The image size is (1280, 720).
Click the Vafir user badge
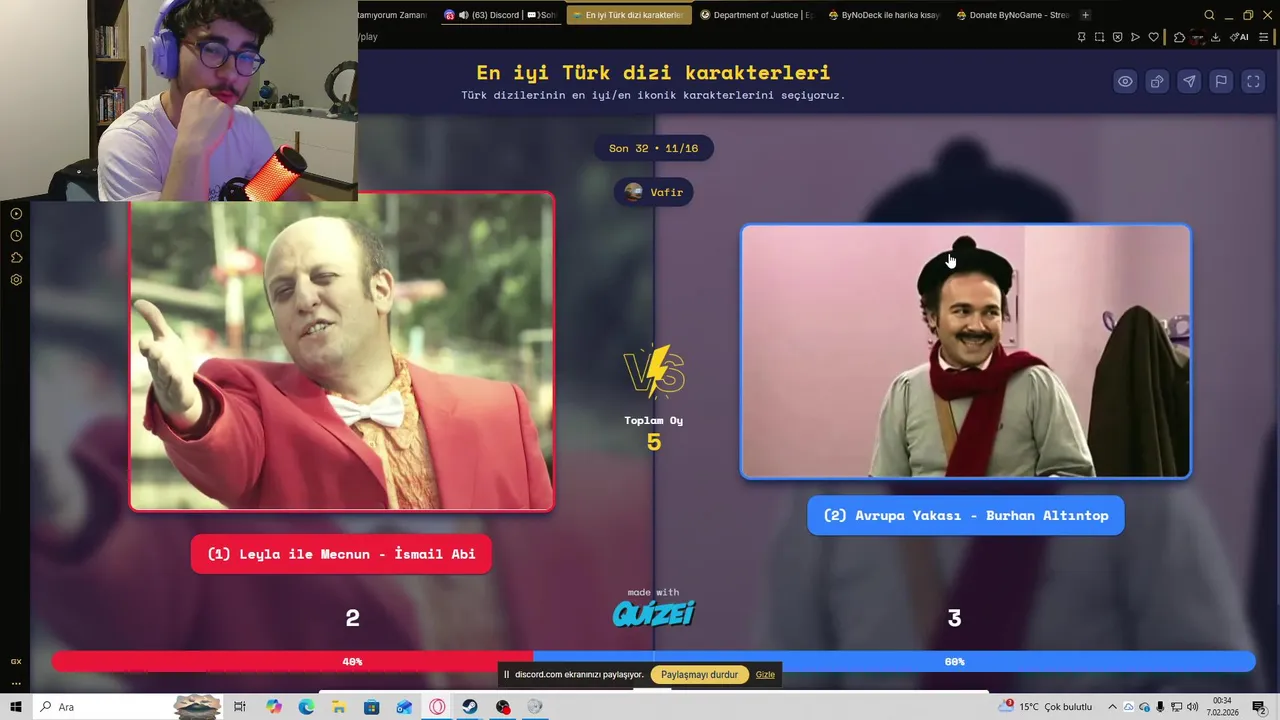653,192
